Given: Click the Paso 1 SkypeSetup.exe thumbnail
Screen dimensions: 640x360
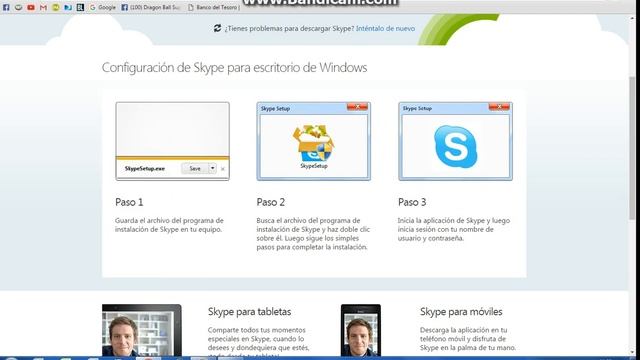Looking at the screenshot, I should point(172,141).
